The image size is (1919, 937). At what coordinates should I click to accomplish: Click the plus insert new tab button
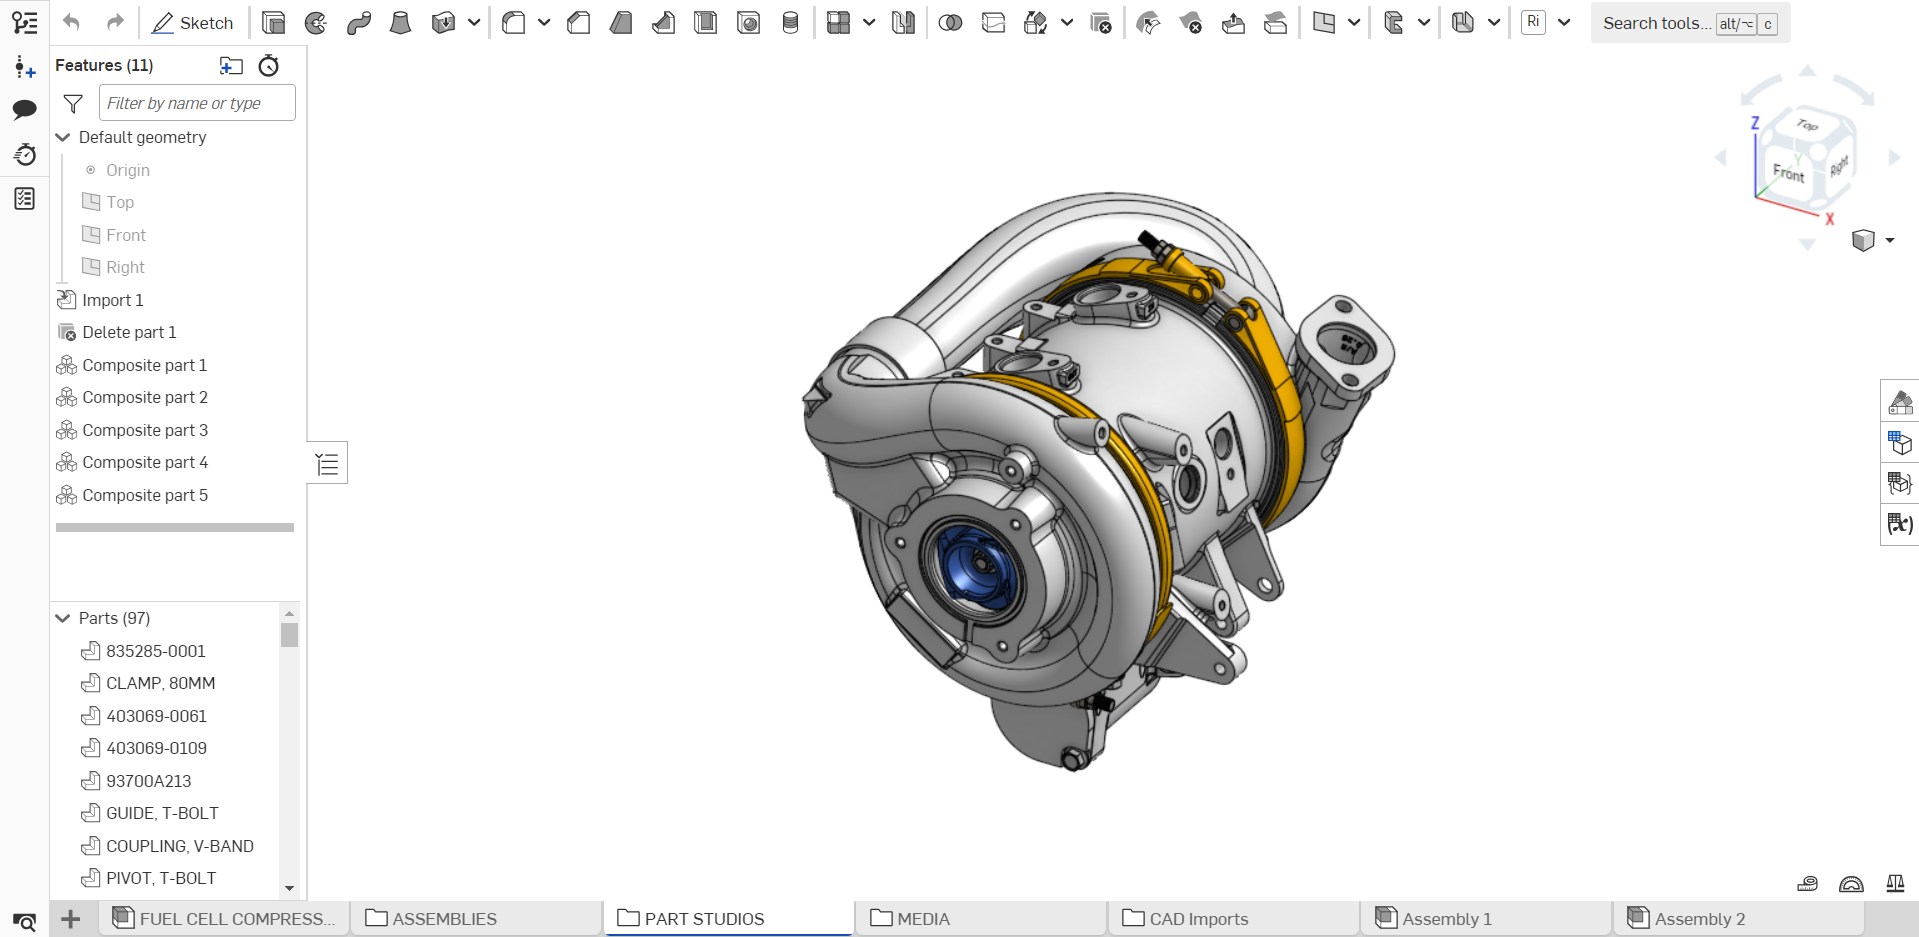(71, 919)
